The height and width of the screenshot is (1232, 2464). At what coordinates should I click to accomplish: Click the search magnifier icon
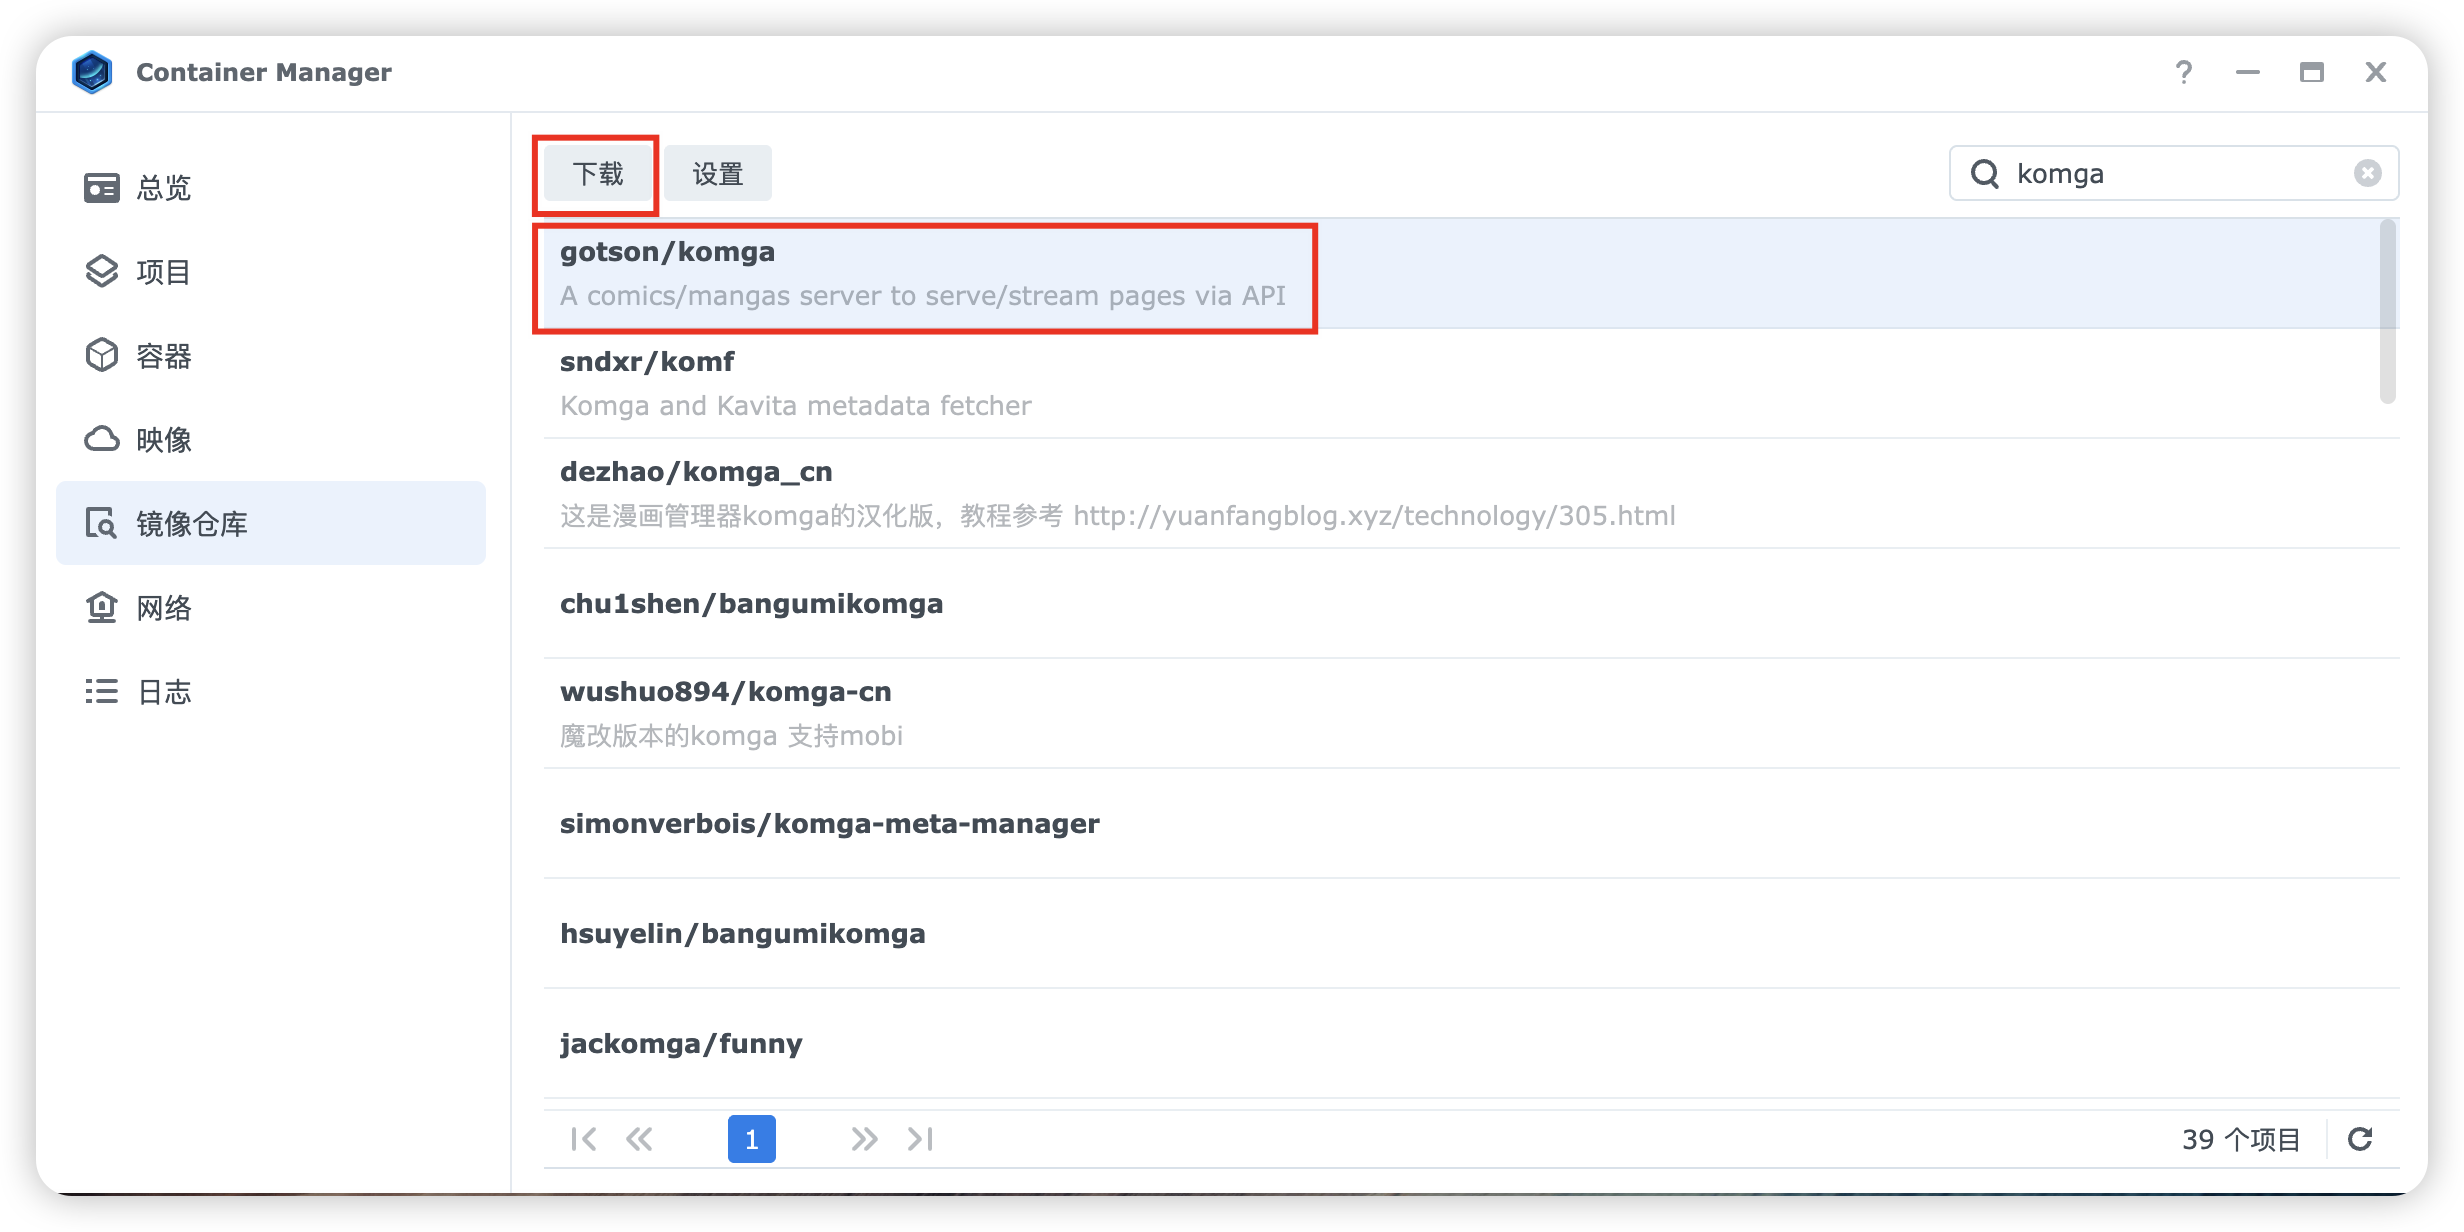(x=1984, y=174)
